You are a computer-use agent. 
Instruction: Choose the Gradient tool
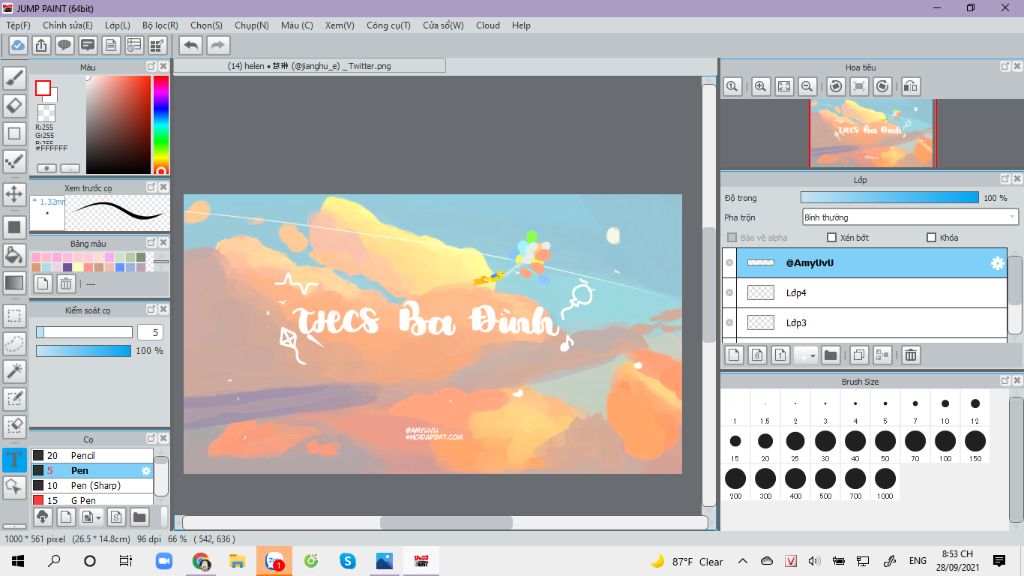14,283
